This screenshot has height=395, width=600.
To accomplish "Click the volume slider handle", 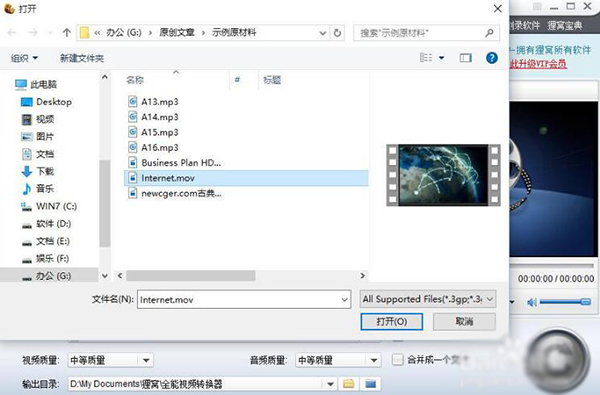I will [x=586, y=302].
